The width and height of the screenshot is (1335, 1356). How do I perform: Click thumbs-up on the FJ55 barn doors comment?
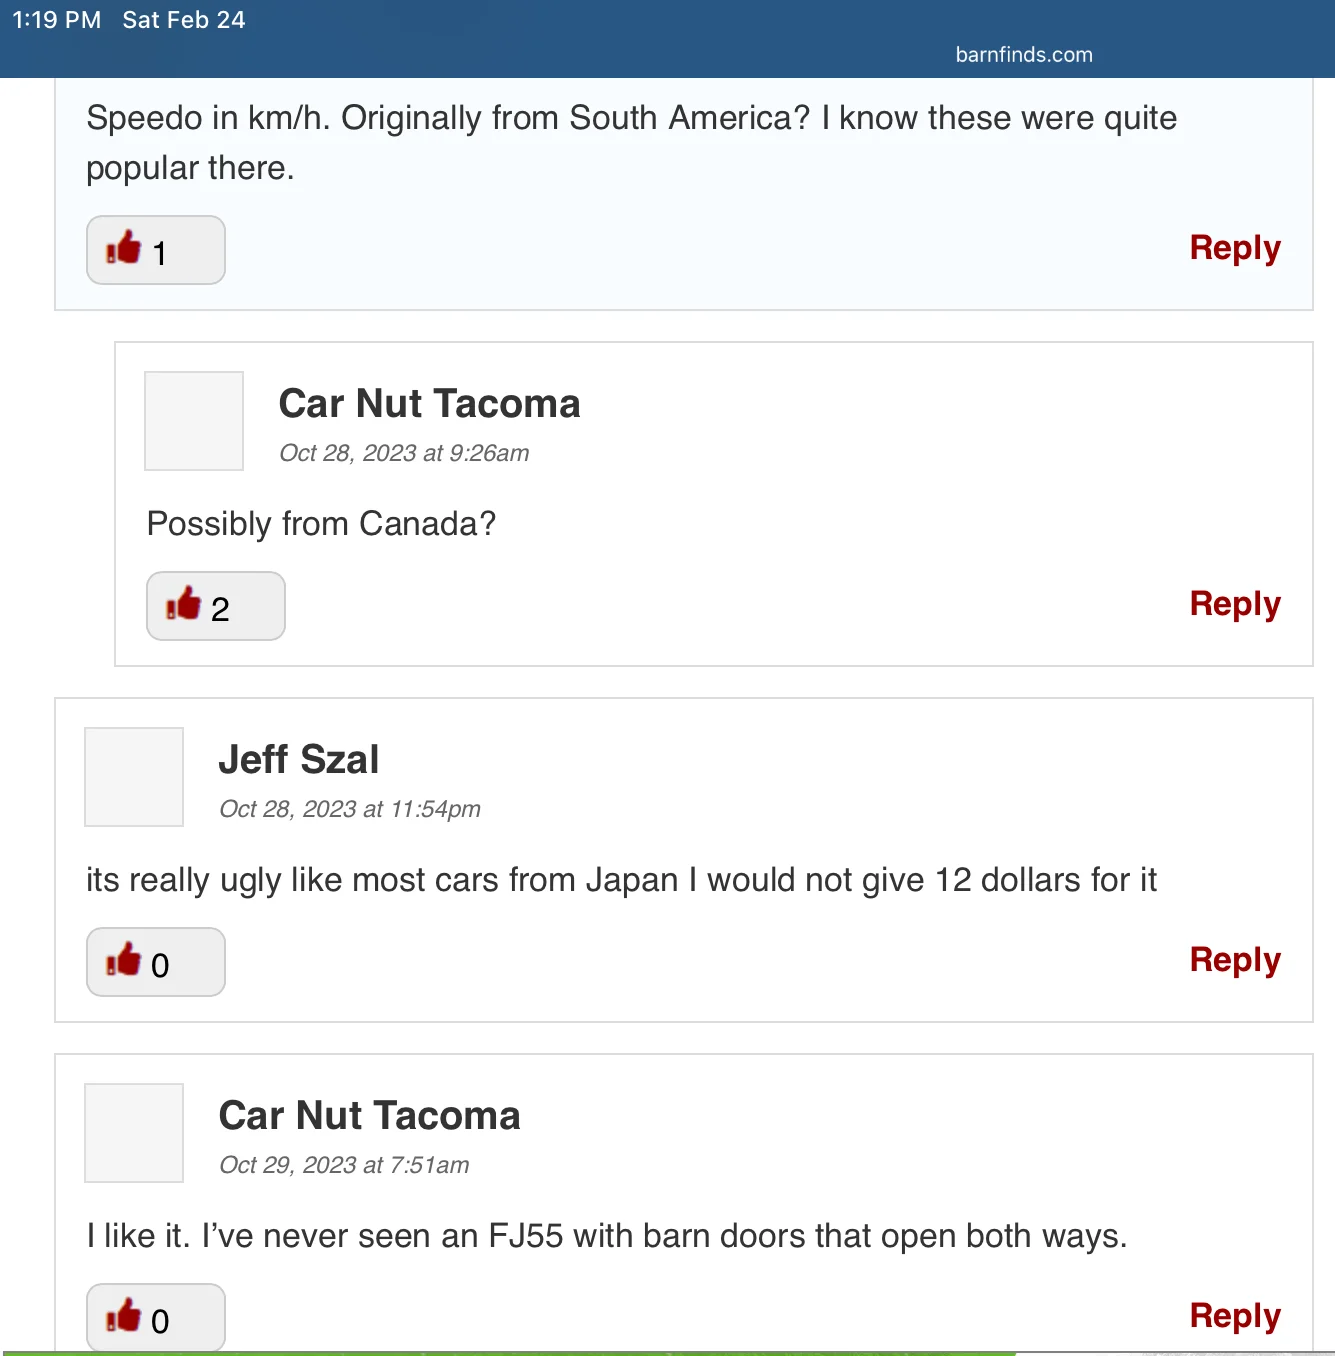[155, 1317]
